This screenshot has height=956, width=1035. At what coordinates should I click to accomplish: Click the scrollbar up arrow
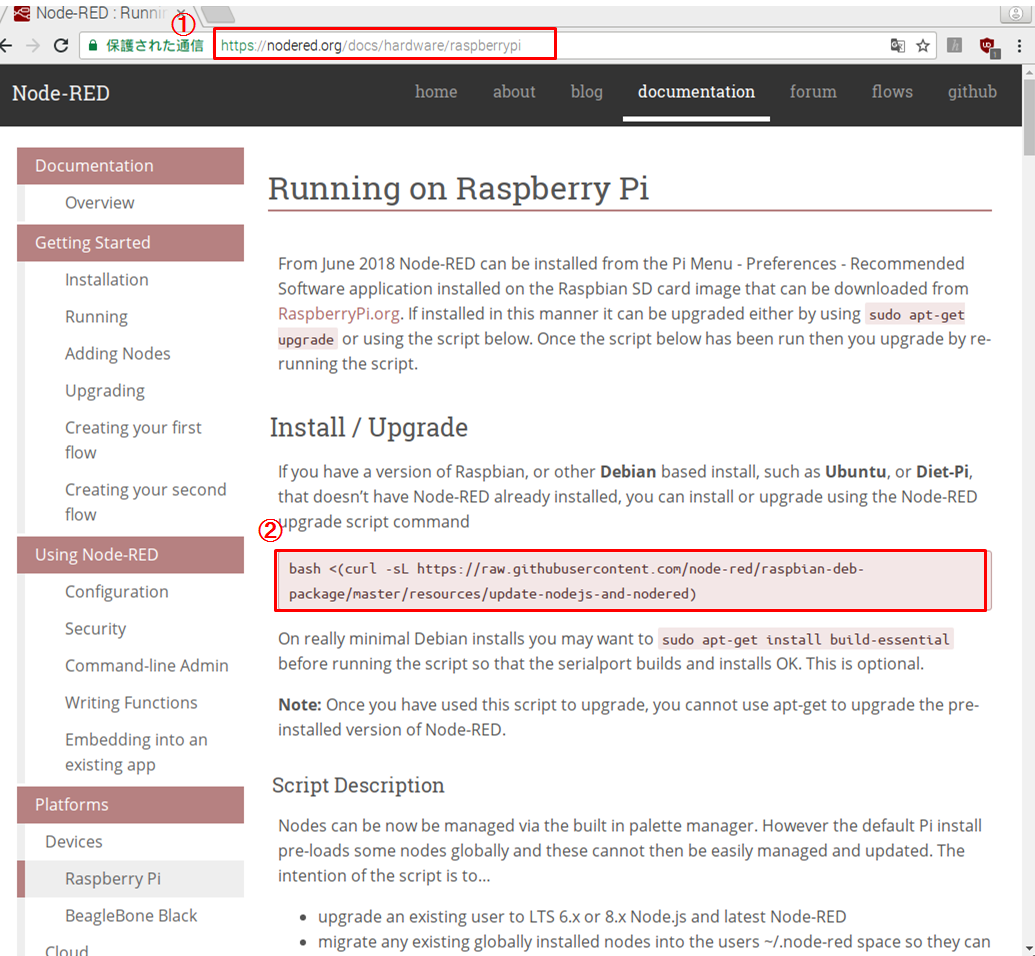pyautogui.click(x=1028, y=71)
